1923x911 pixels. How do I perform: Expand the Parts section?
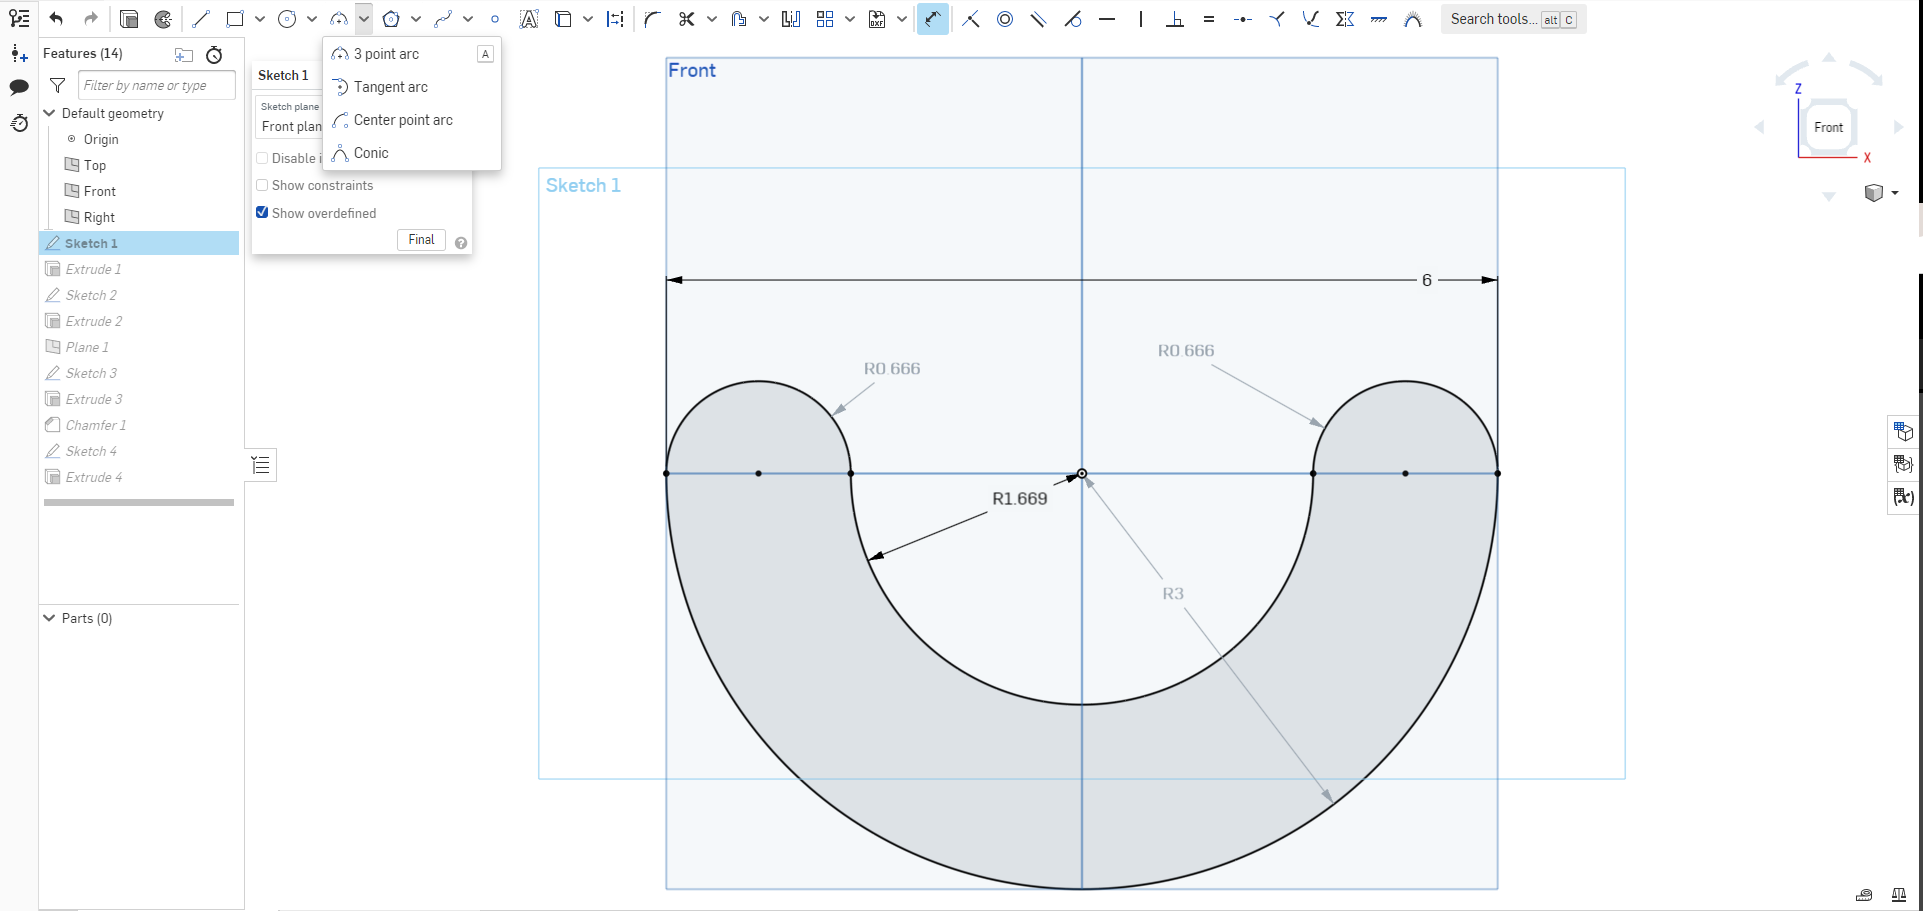point(47,617)
